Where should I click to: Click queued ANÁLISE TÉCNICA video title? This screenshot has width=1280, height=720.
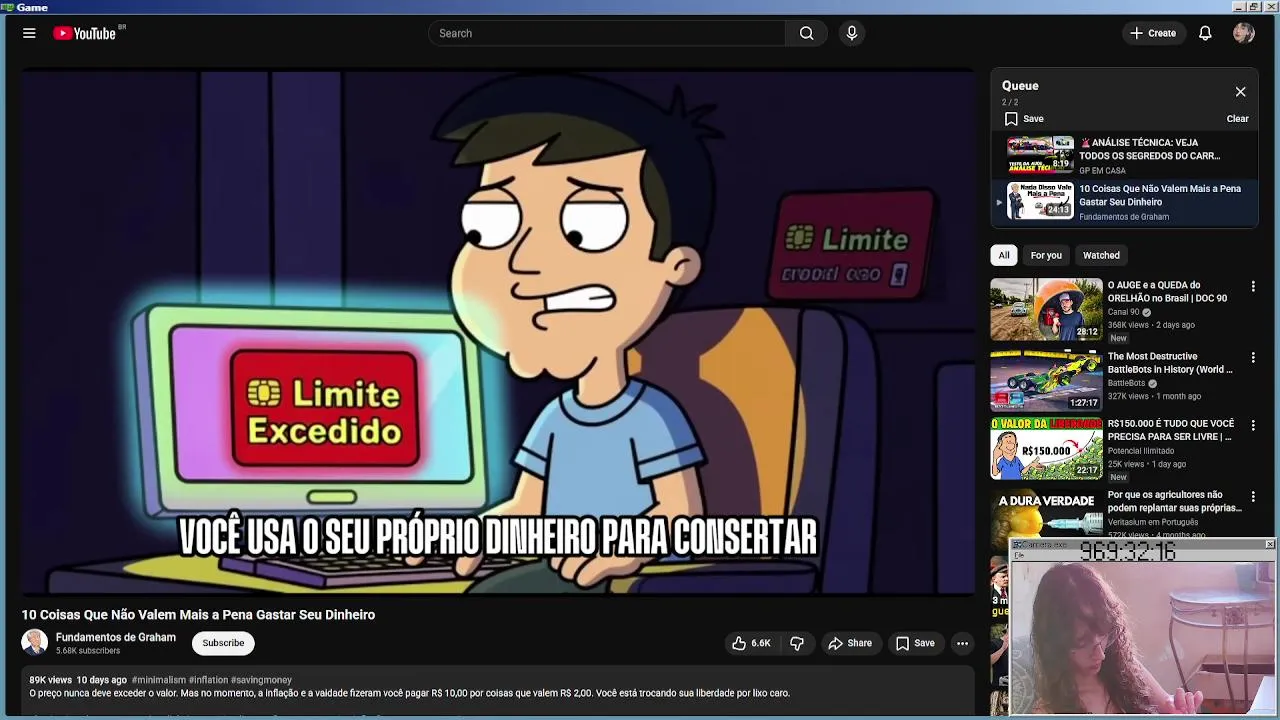[x=1150, y=149]
